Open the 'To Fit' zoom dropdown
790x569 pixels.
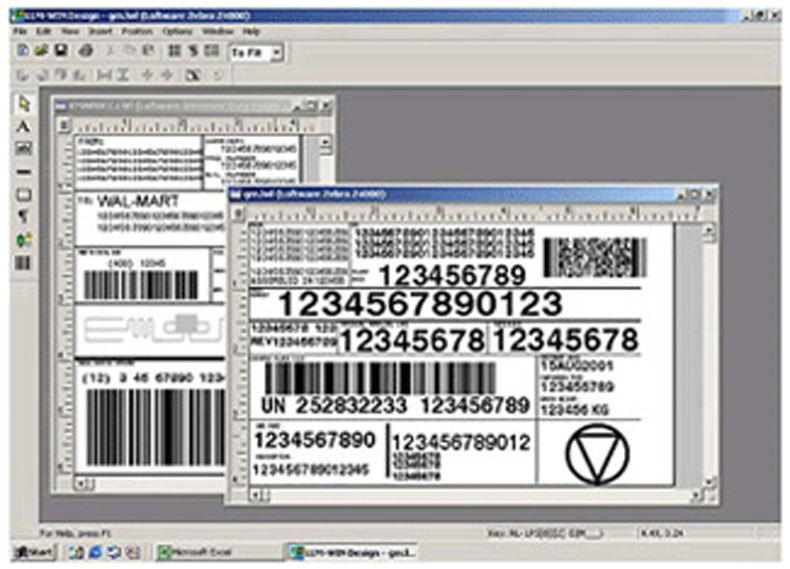pos(277,51)
